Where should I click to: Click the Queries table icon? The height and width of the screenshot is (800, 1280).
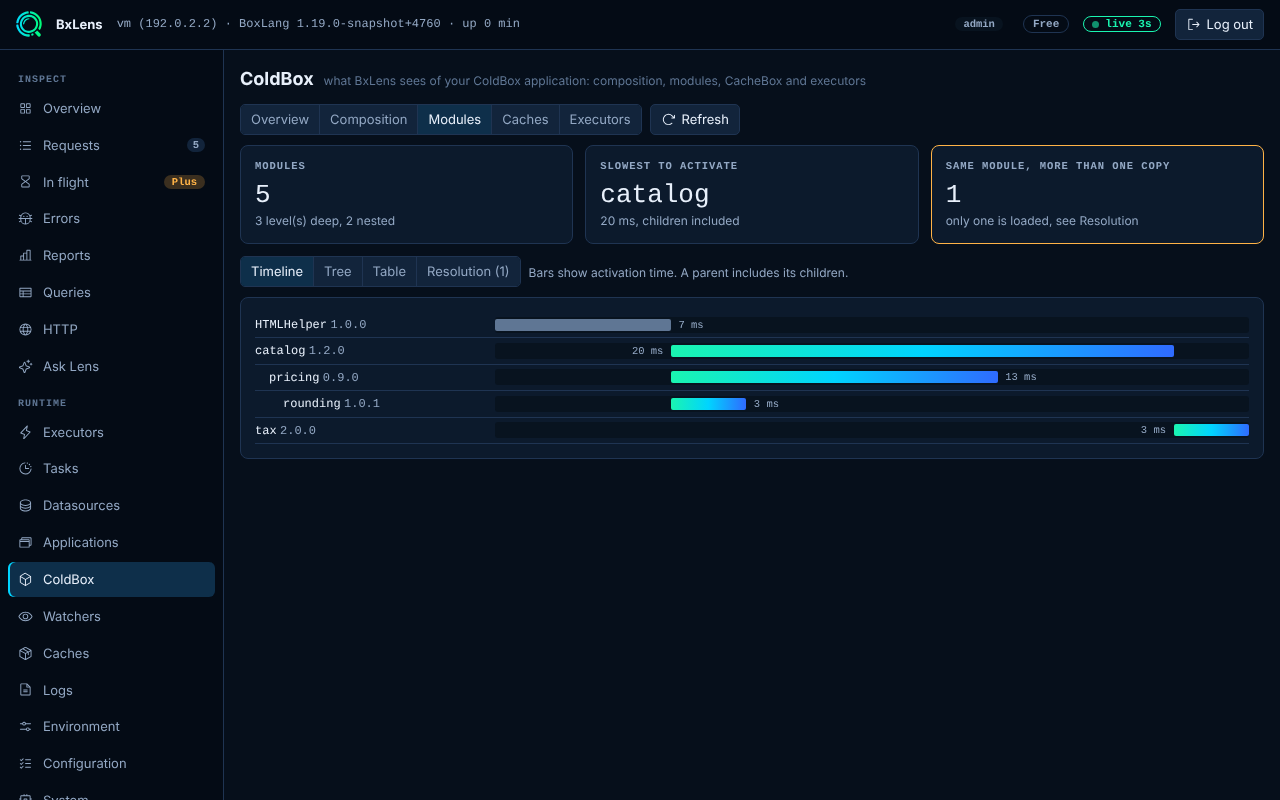click(x=26, y=292)
